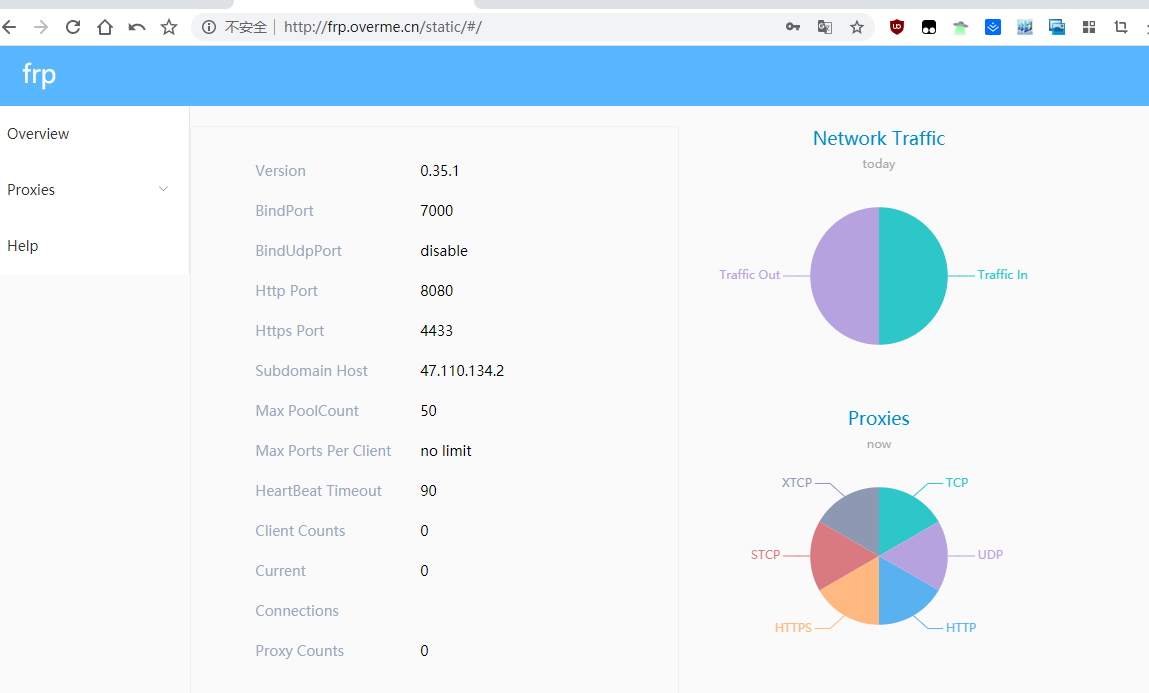Screen dimensions: 1149x693
Task: Click the frp logo in header
Action: point(39,74)
